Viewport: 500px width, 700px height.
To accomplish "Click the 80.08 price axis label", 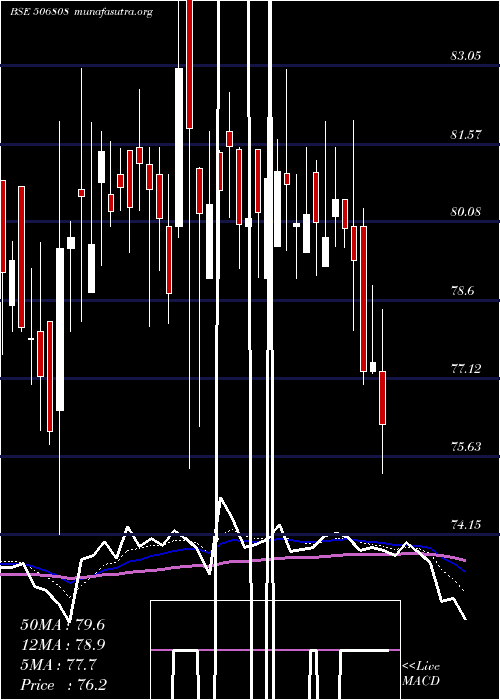I will click(466, 211).
